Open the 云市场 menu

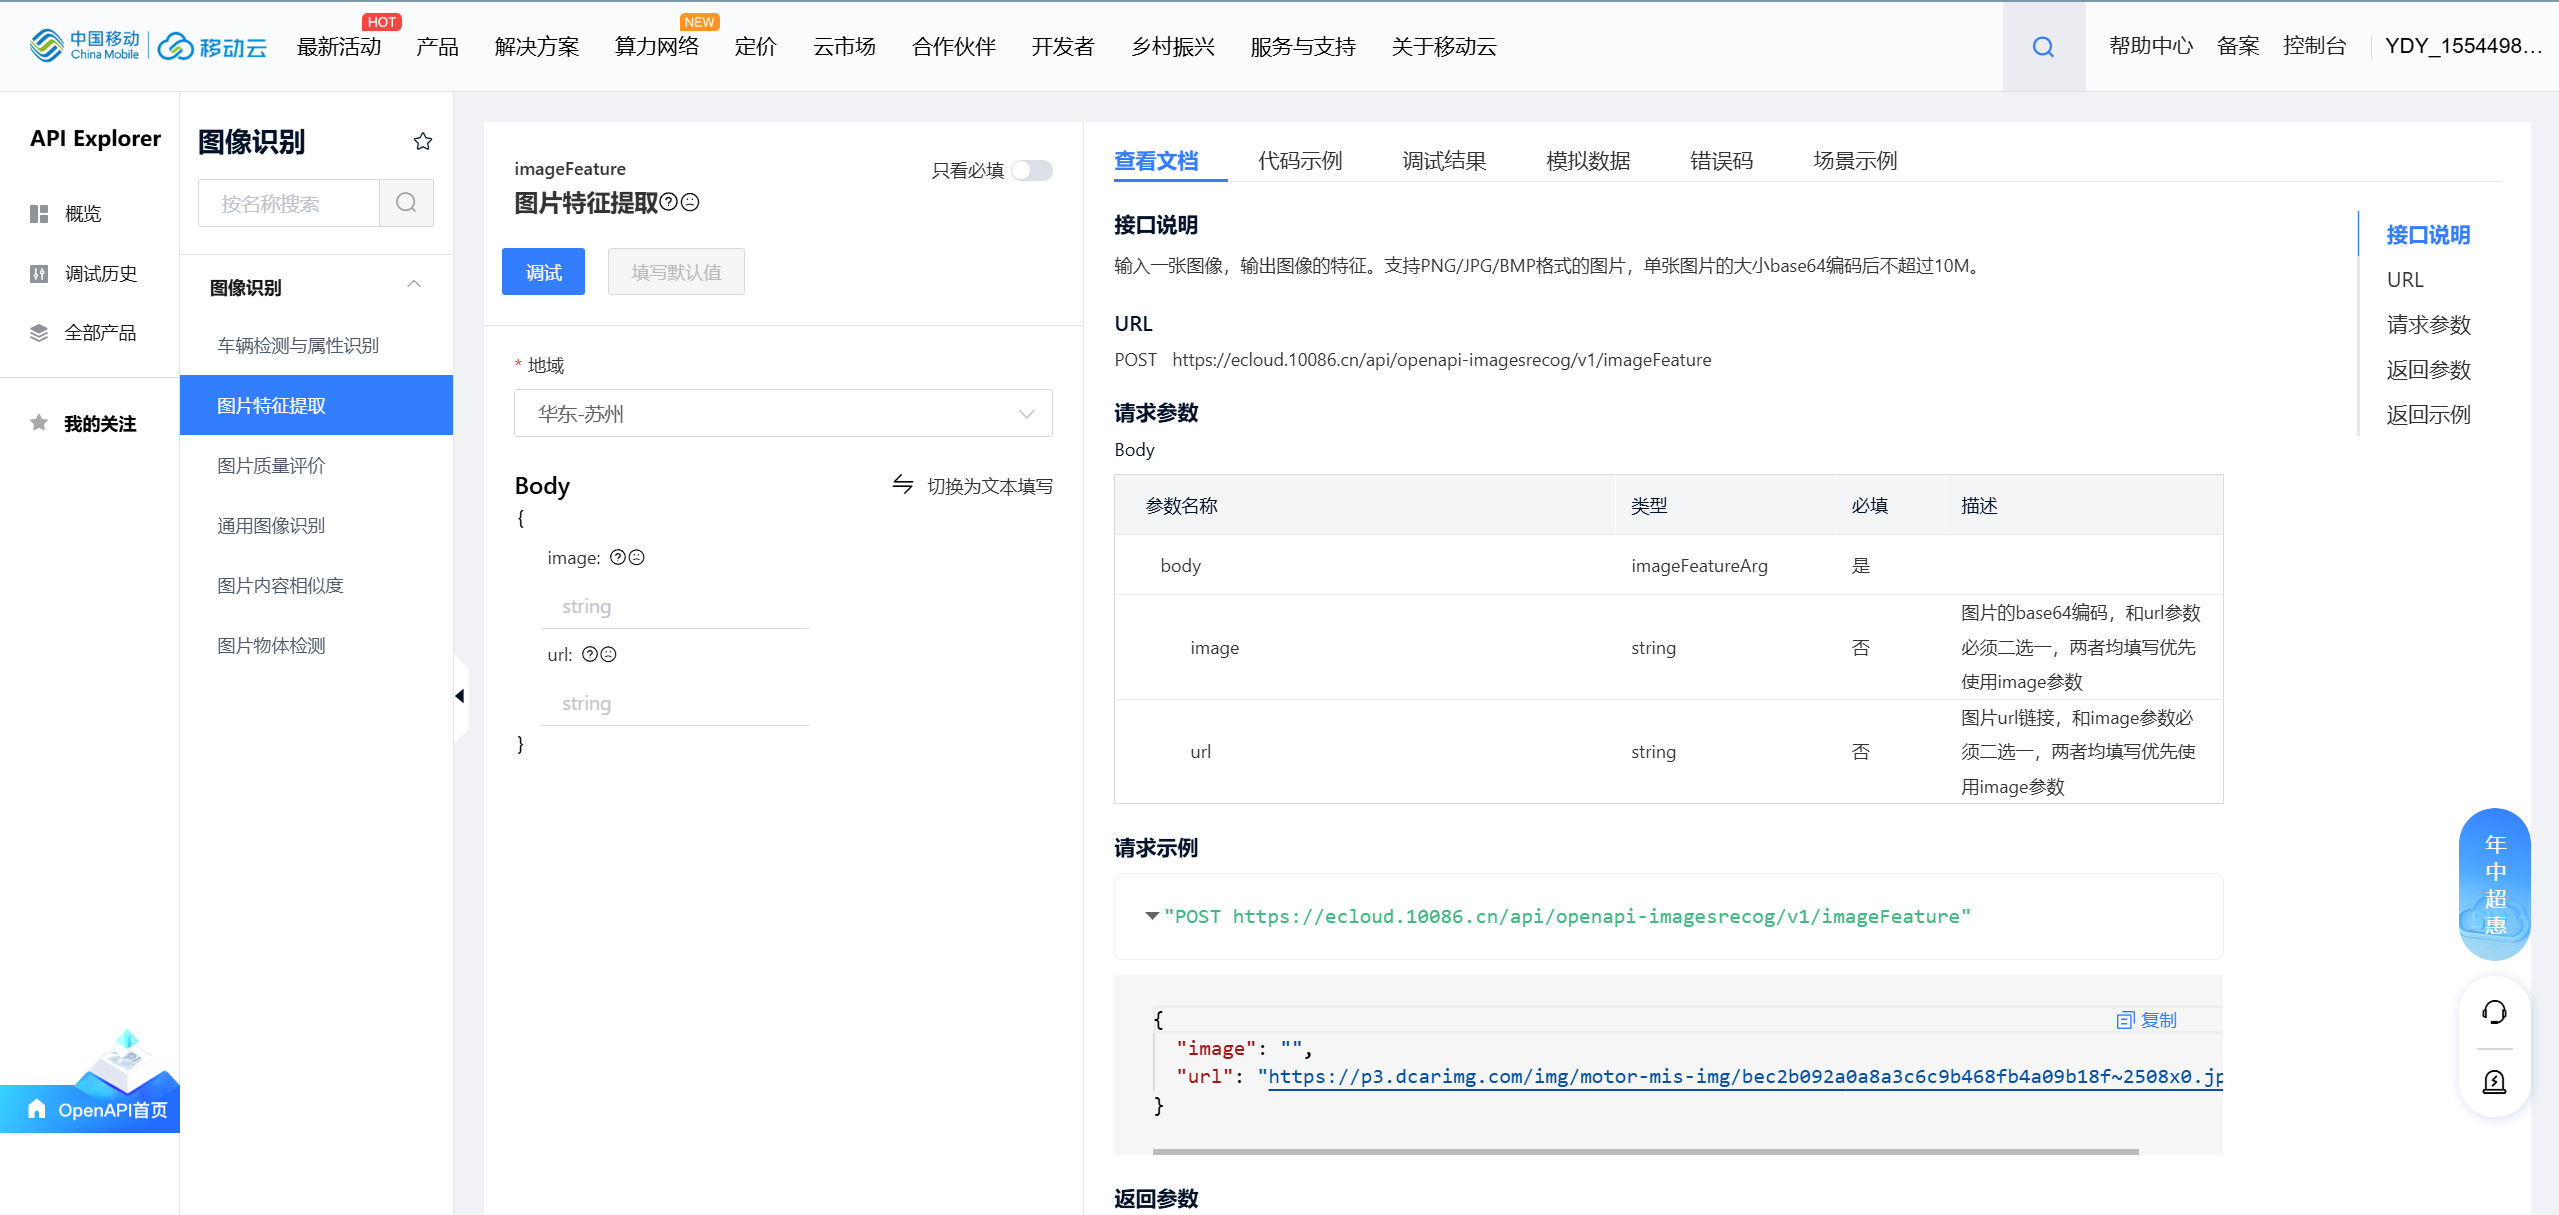pyautogui.click(x=844, y=47)
